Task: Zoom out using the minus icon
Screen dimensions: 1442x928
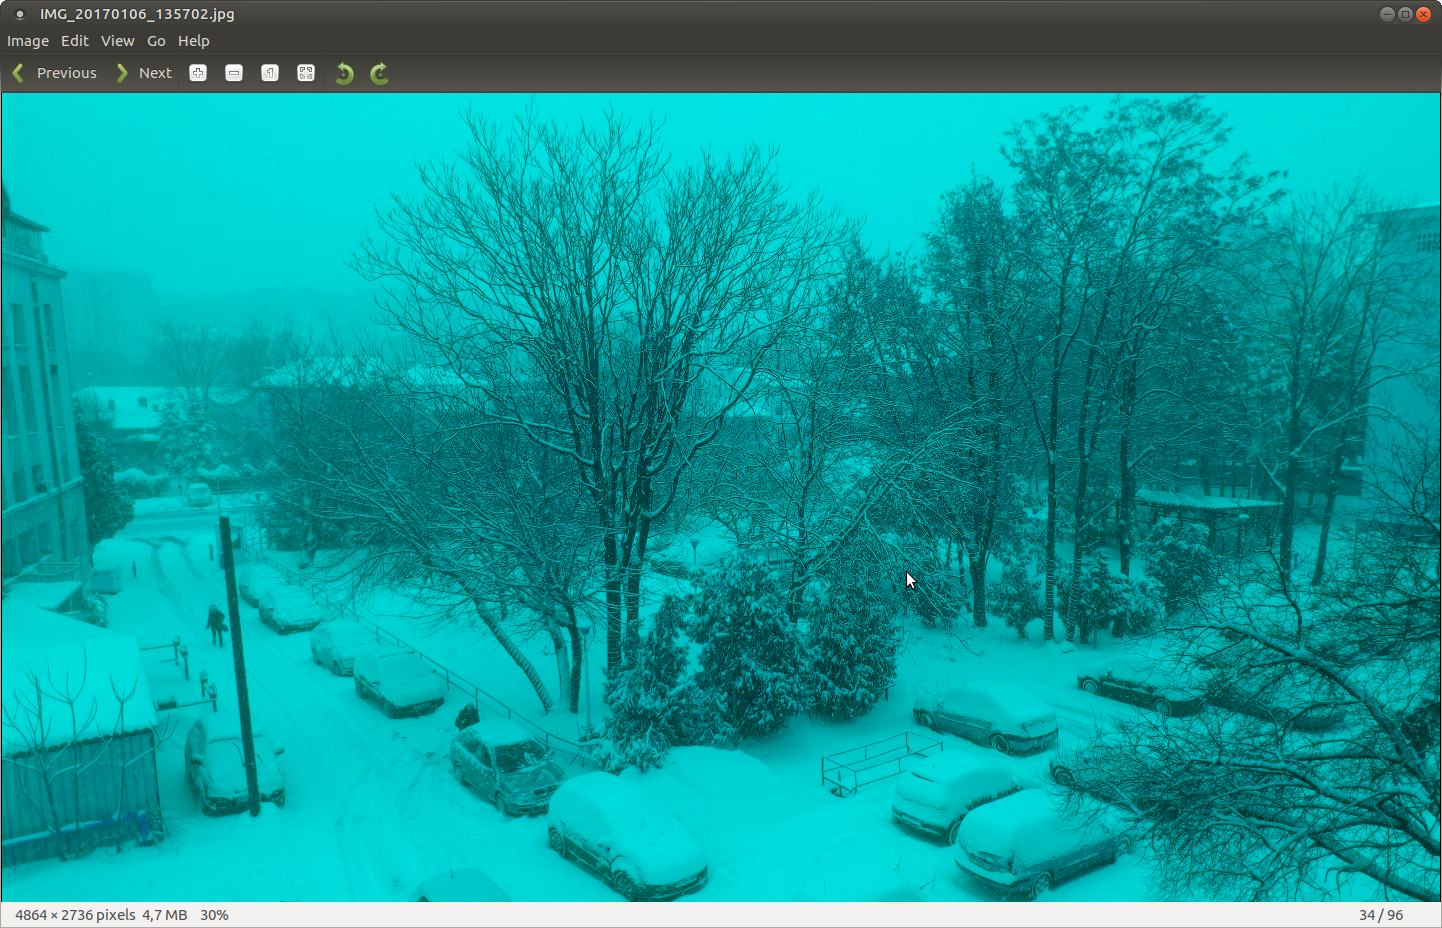Action: 234,73
